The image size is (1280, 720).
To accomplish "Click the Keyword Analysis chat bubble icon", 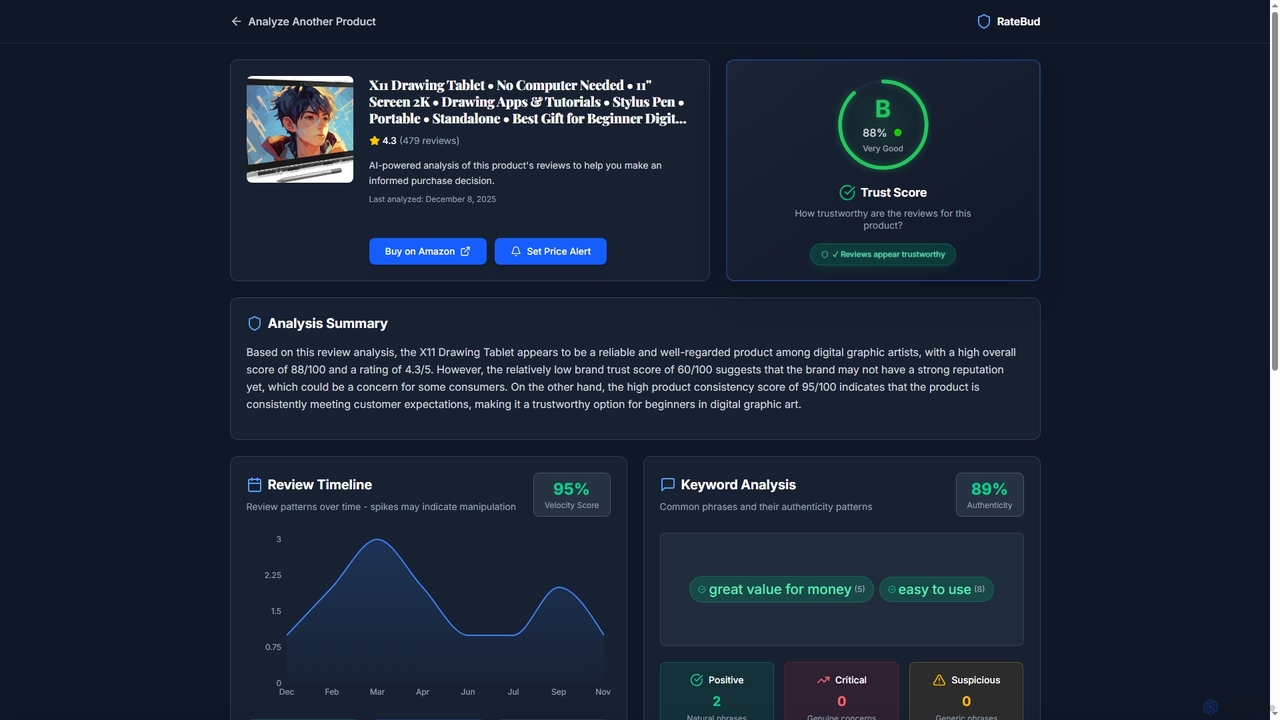I will pyautogui.click(x=668, y=485).
